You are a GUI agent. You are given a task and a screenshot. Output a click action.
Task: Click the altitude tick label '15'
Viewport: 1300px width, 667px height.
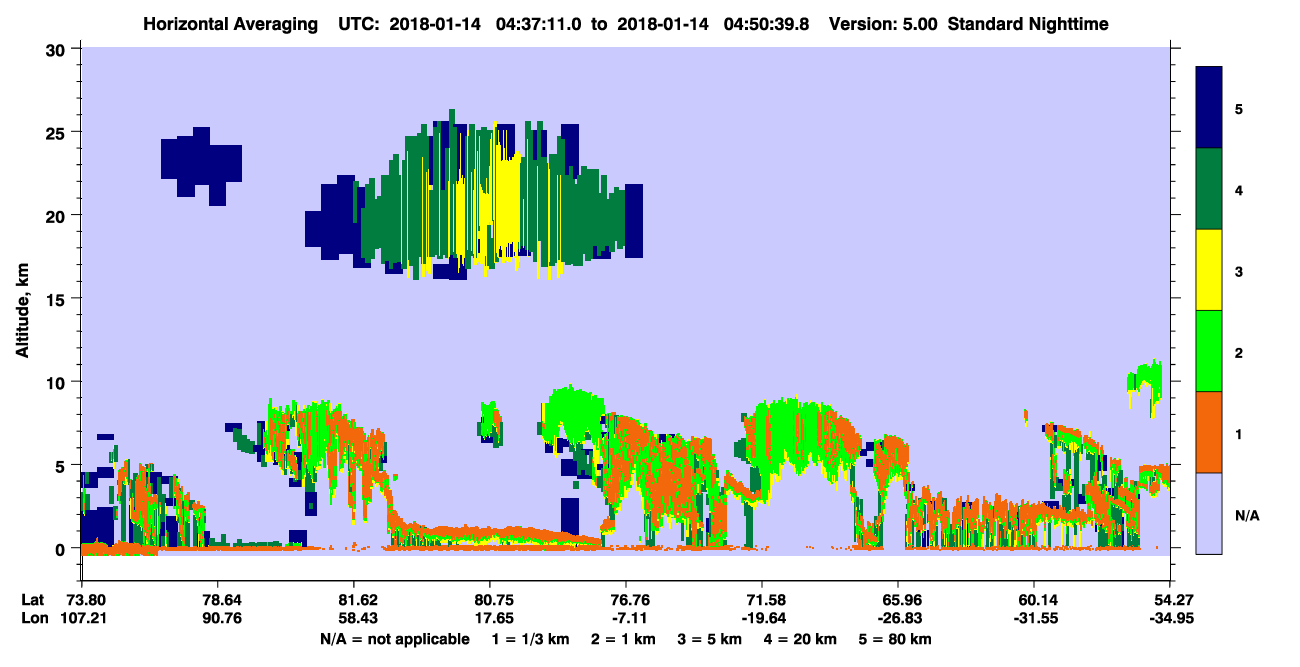click(58, 299)
